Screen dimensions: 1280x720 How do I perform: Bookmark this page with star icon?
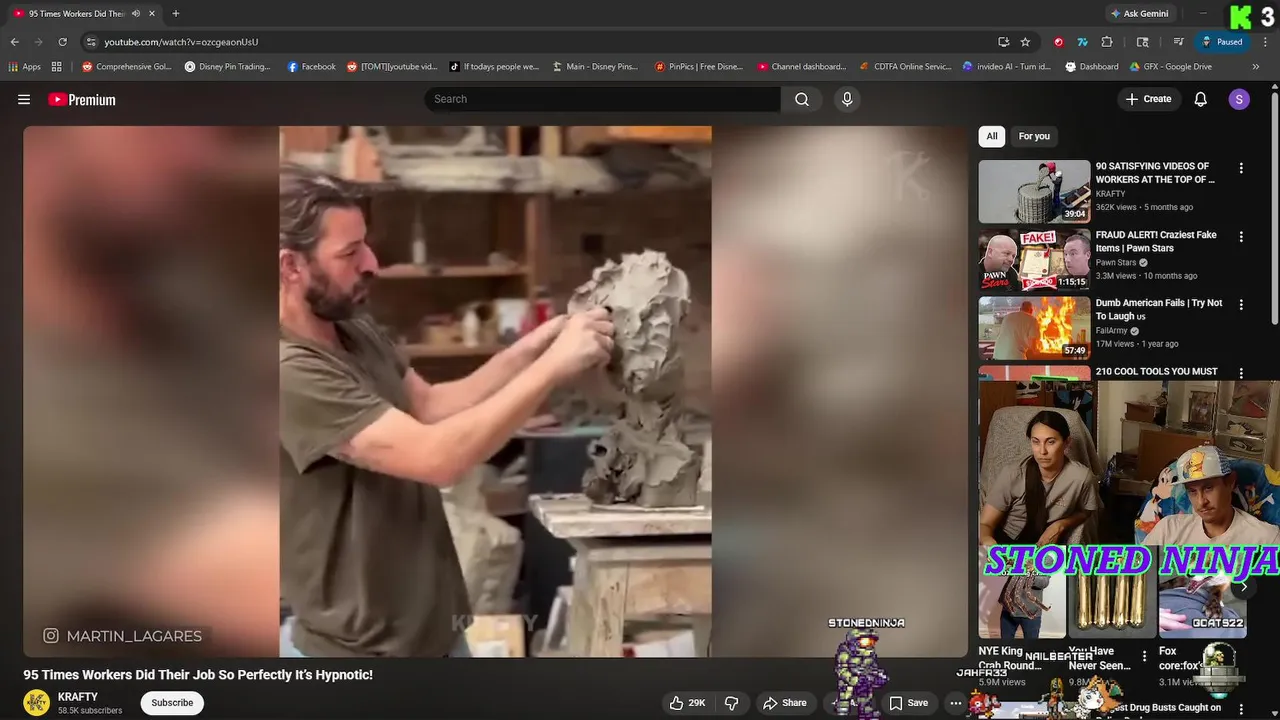1025,42
